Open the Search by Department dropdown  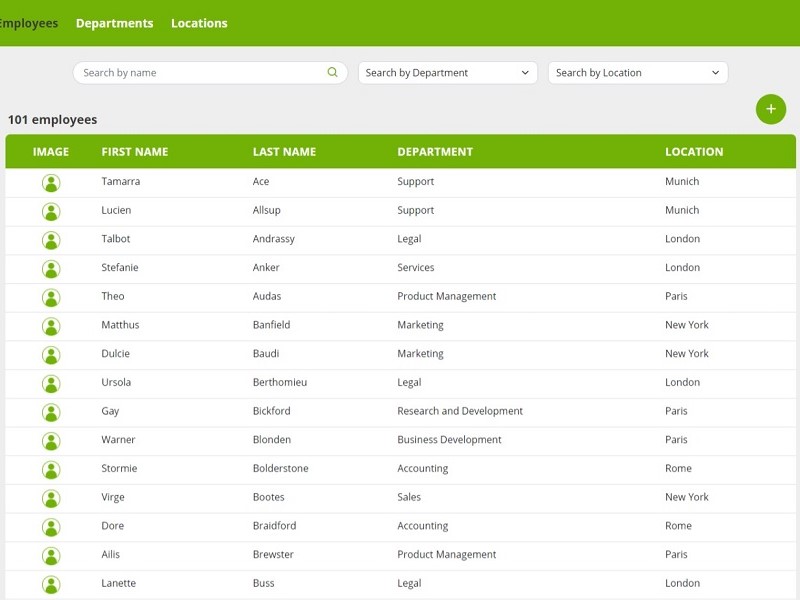447,73
